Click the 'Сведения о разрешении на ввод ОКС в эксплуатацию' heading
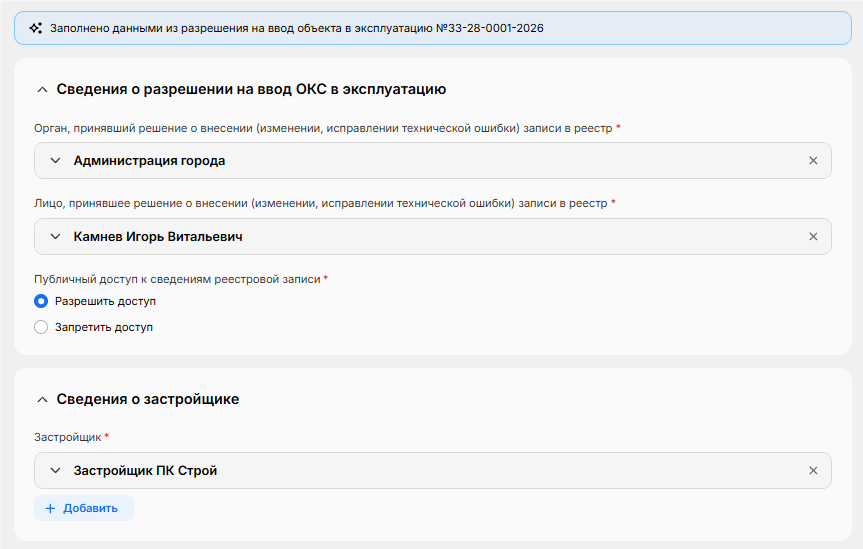The width and height of the screenshot is (863, 549). [x=251, y=89]
